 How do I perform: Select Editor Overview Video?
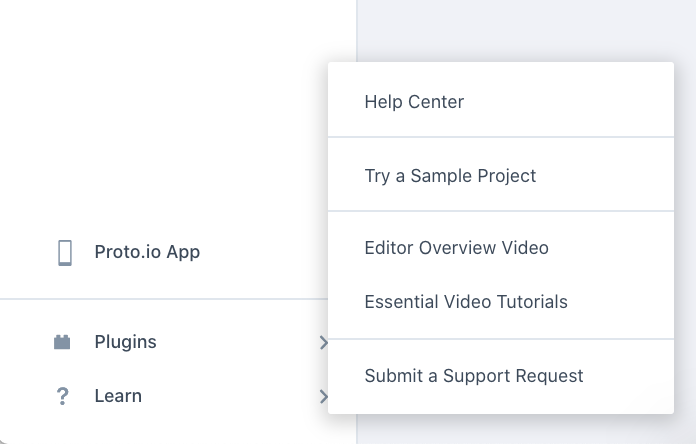tap(456, 248)
